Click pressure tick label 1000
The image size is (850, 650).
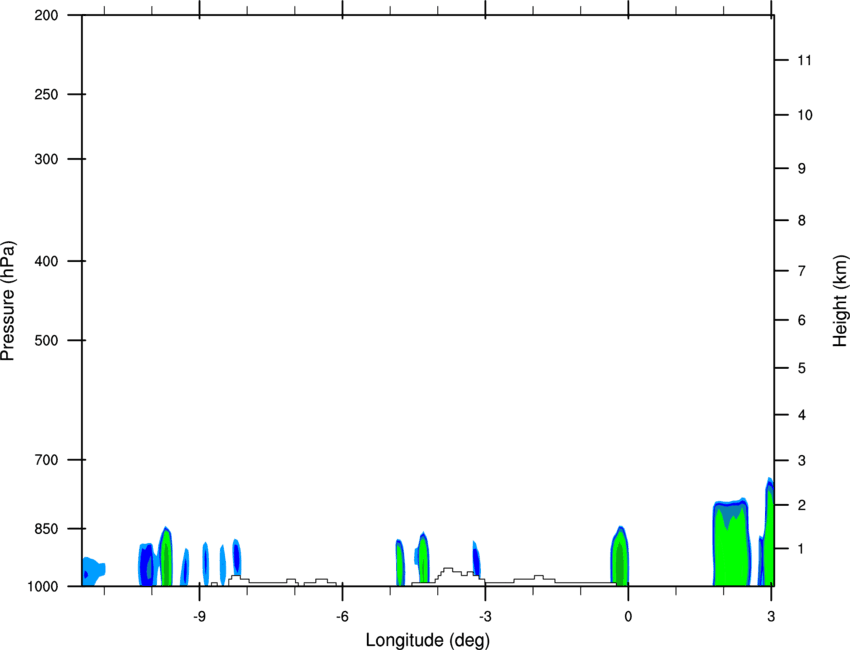point(42,587)
